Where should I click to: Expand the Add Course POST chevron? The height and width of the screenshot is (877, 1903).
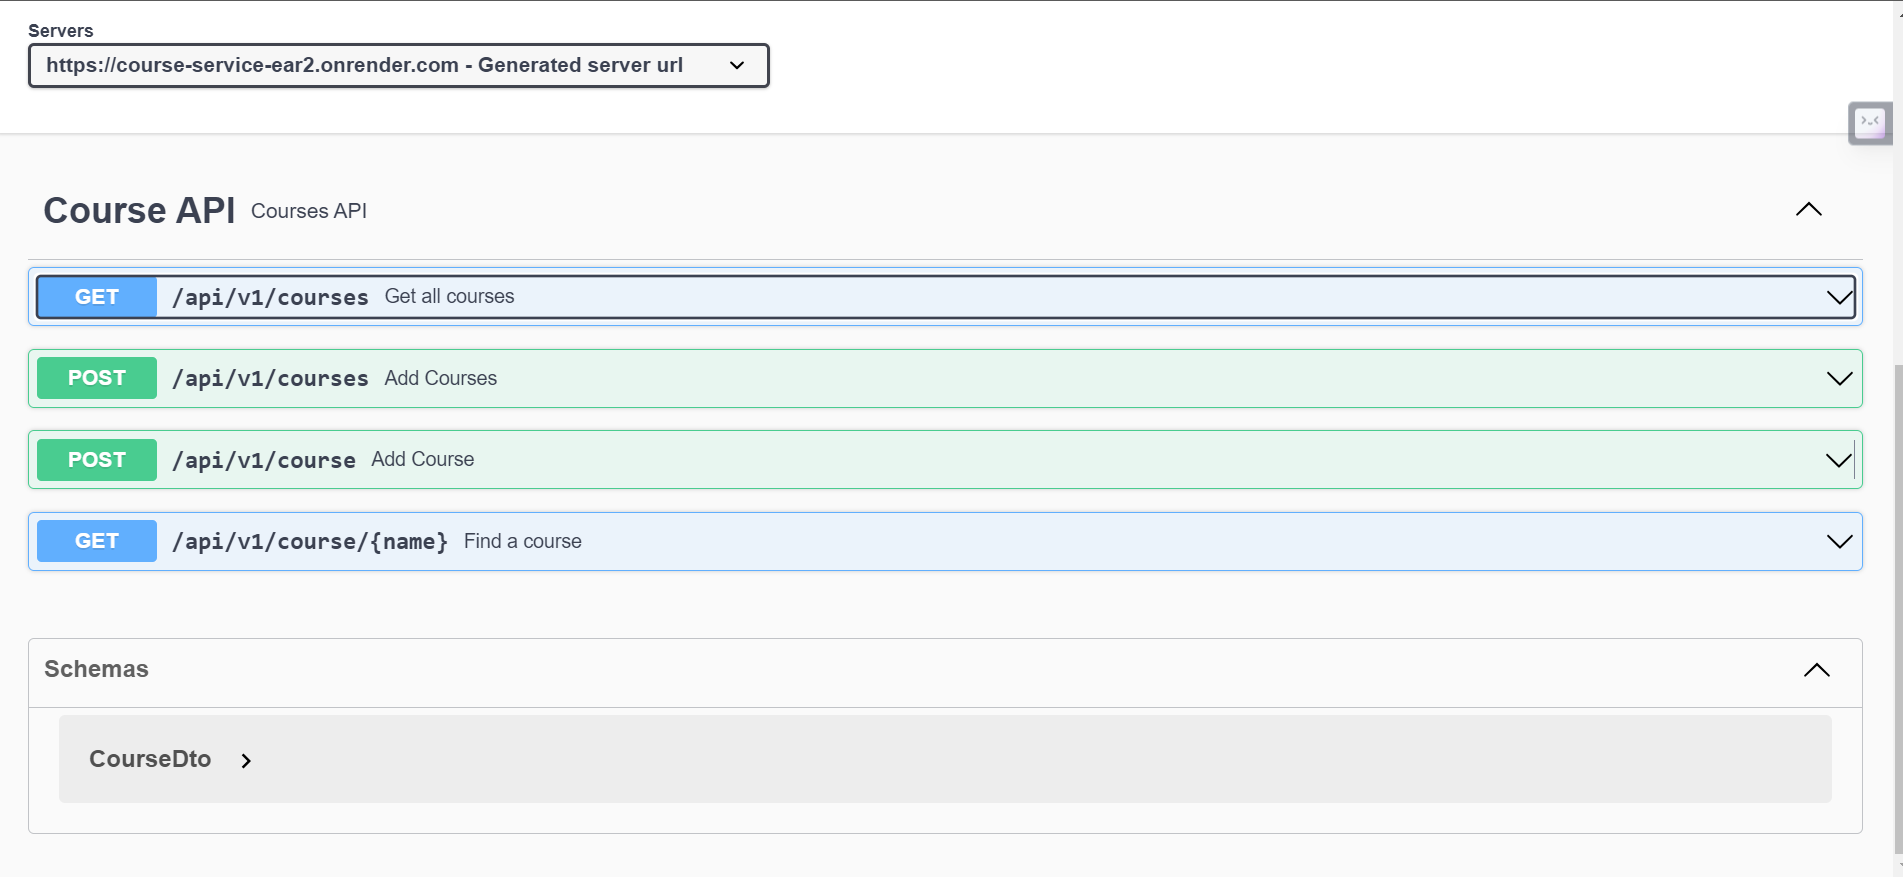point(1839,460)
